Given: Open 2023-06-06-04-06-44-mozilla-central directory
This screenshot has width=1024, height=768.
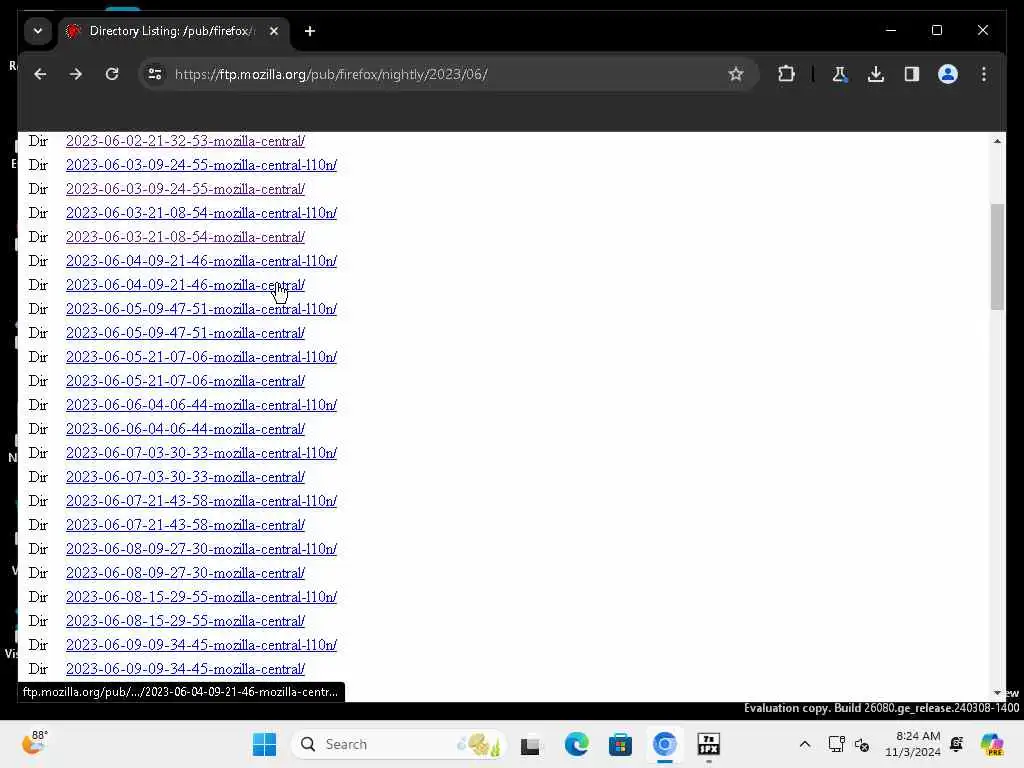Looking at the screenshot, I should [x=185, y=429].
